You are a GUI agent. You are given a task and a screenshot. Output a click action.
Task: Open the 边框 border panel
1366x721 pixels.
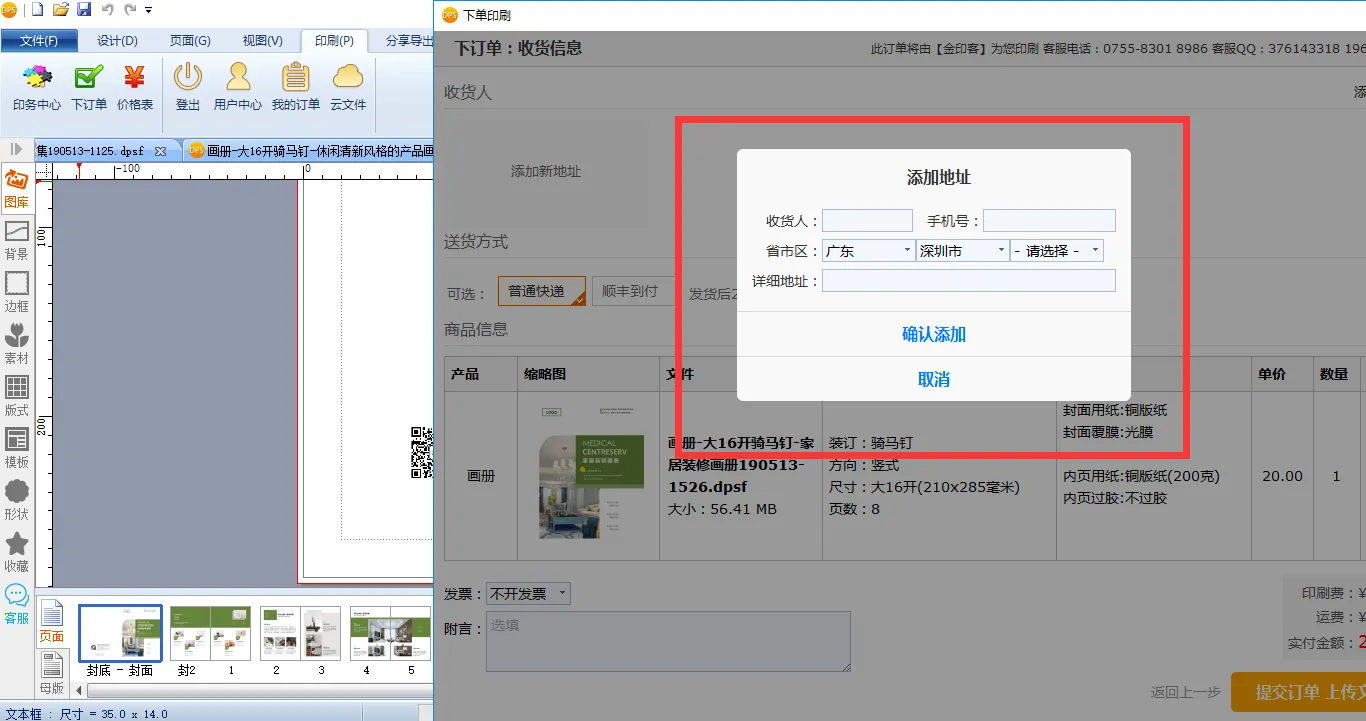tap(17, 293)
